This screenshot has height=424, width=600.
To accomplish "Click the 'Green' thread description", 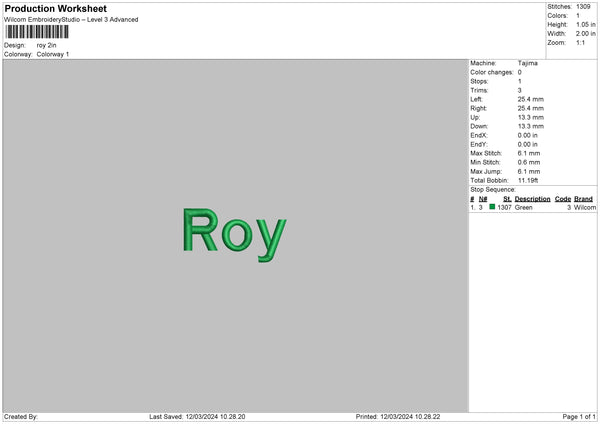I will click(523, 207).
